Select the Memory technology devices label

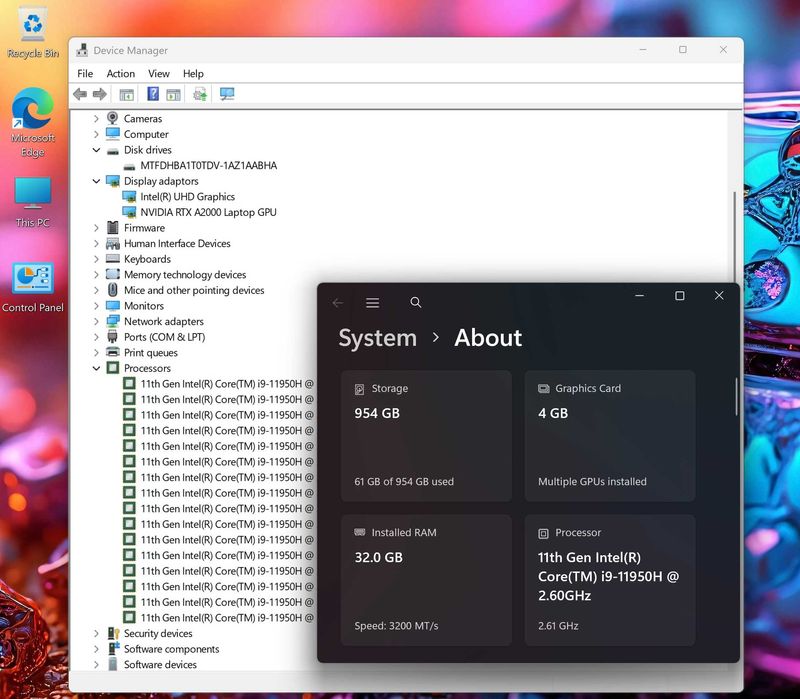[185, 274]
